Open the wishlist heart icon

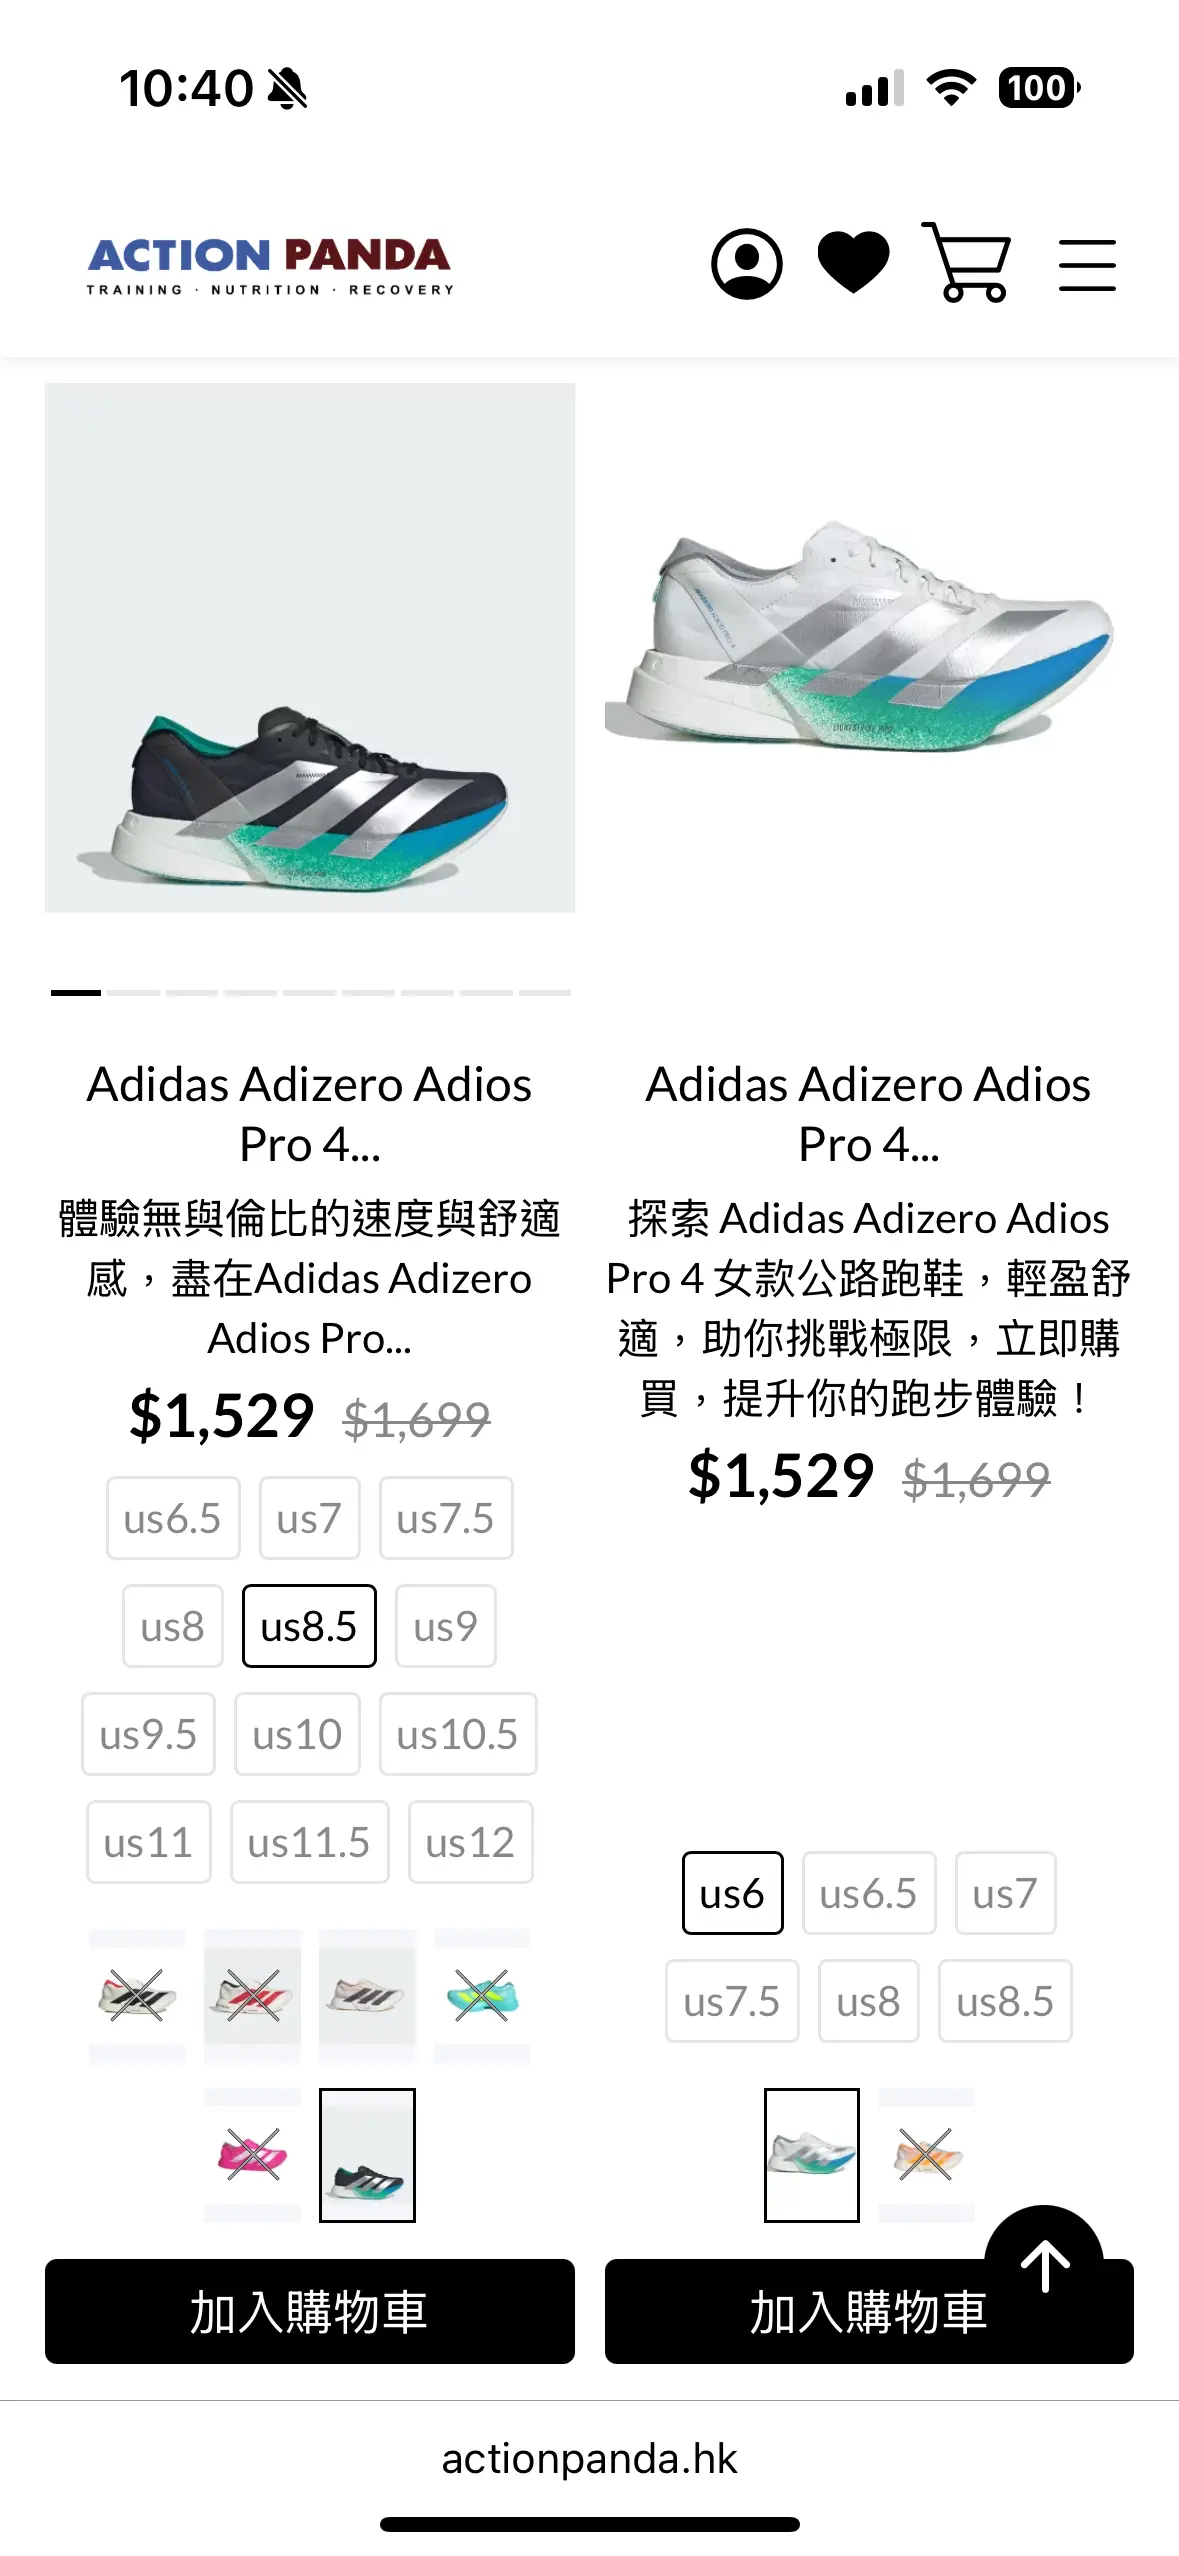853,262
